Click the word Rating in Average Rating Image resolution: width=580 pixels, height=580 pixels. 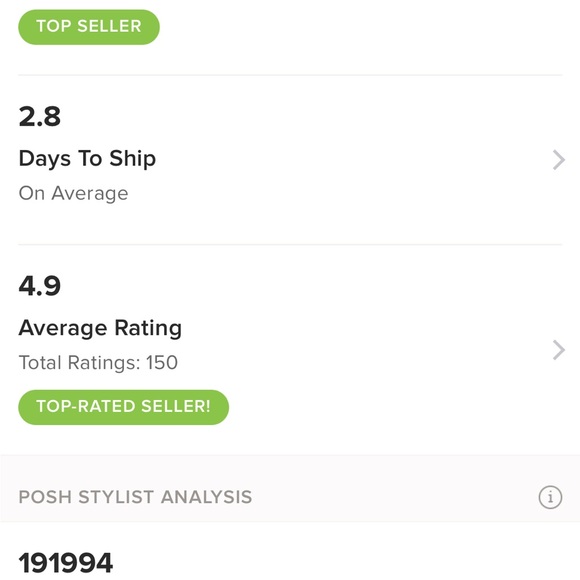pyautogui.click(x=148, y=328)
